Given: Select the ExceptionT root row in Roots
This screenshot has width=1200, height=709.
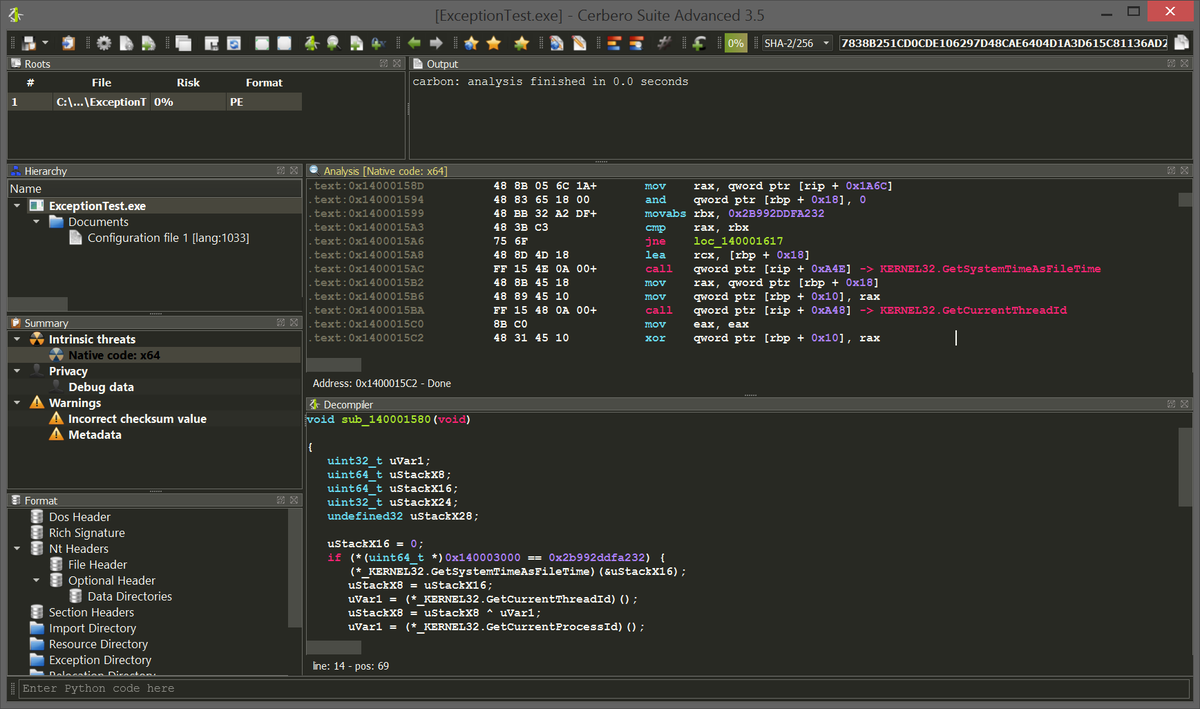Looking at the screenshot, I should [x=155, y=102].
